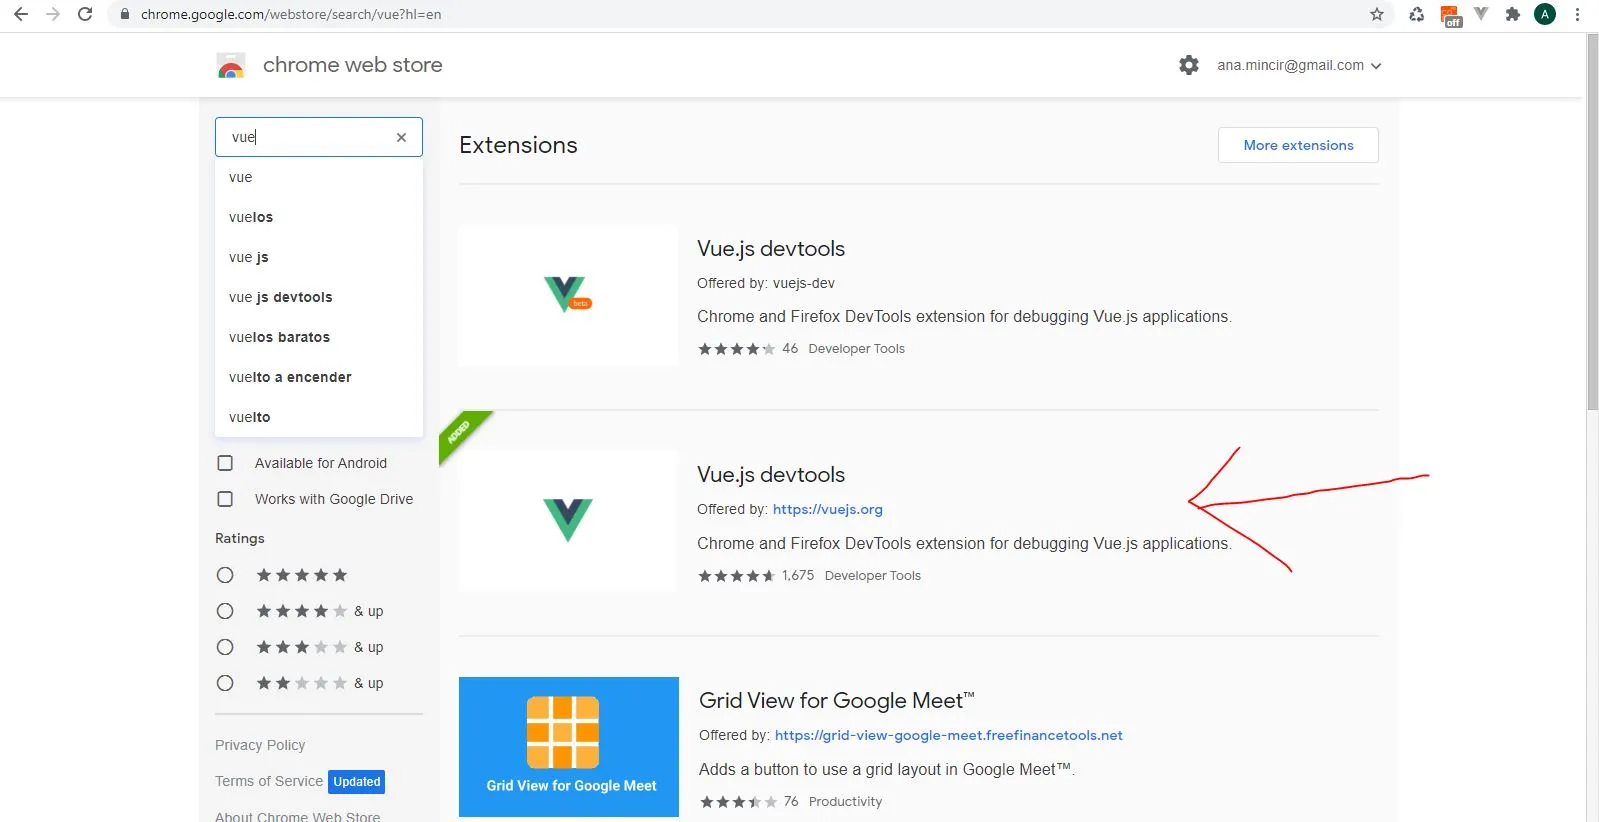This screenshot has width=1599, height=822.
Task: Choose the 'vue js' search suggestion
Action: pos(319,257)
